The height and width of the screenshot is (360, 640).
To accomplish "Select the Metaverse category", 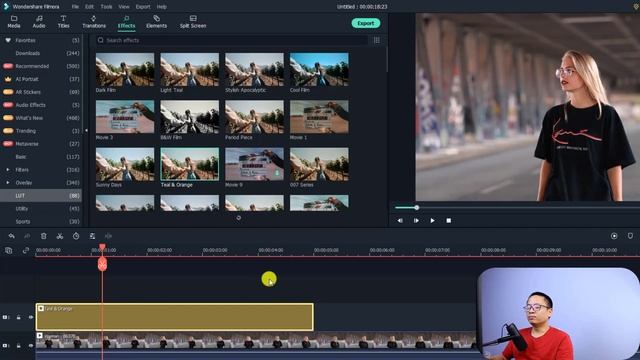I will [41, 144].
